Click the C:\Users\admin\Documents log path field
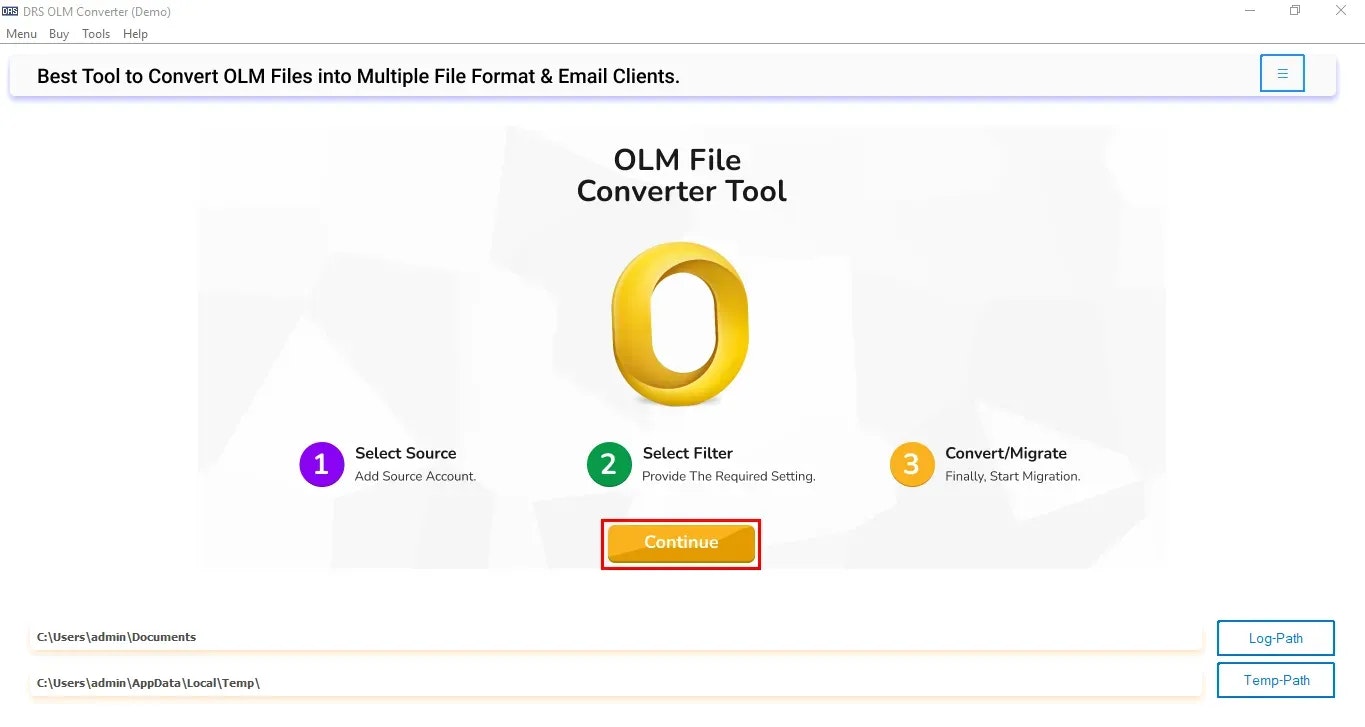 tap(616, 637)
